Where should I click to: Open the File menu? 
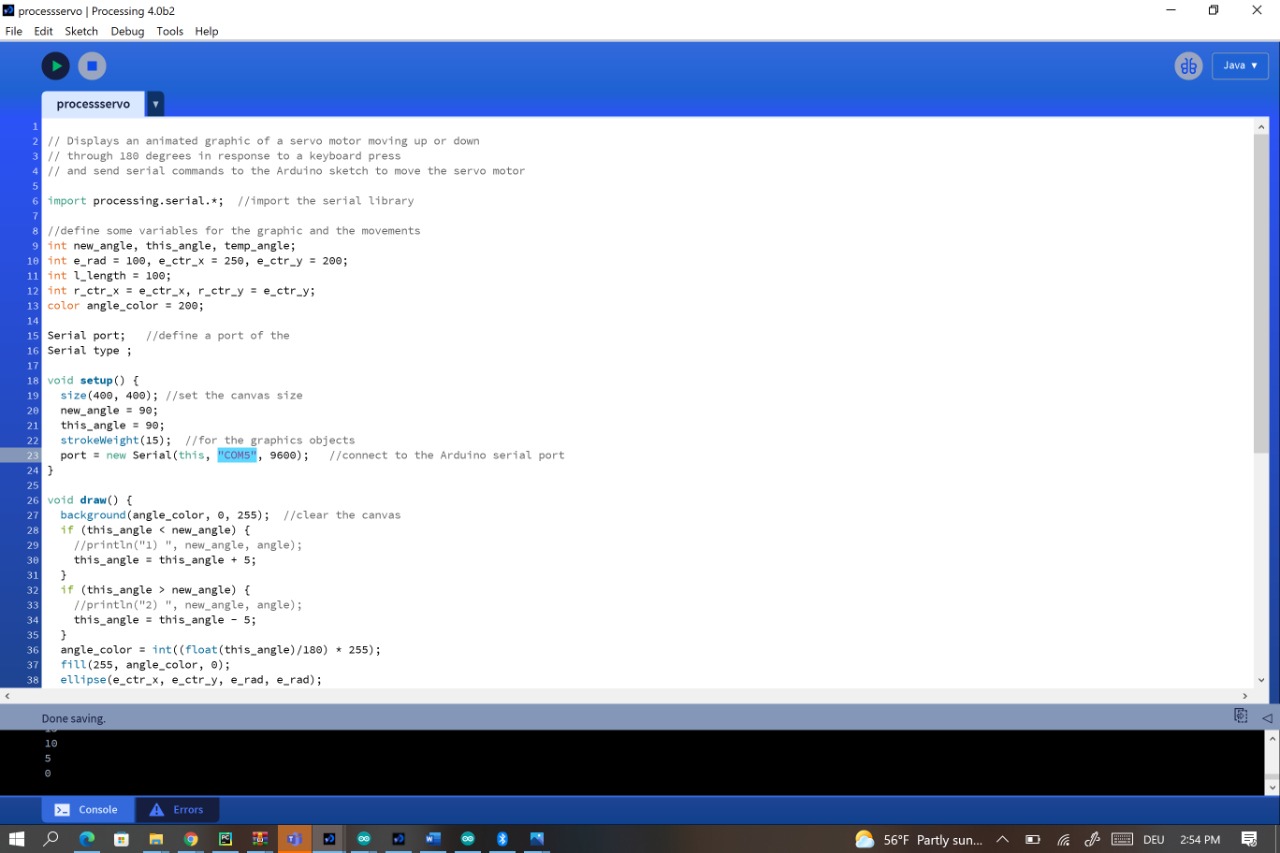tap(14, 31)
